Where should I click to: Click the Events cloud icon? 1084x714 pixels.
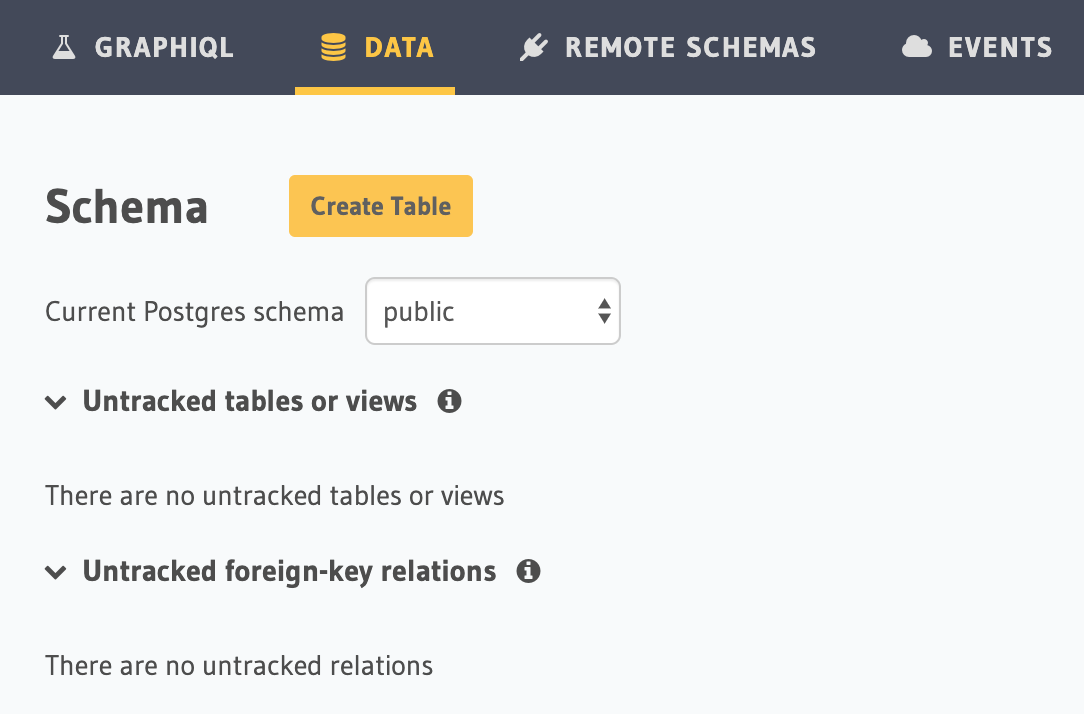[x=916, y=47]
